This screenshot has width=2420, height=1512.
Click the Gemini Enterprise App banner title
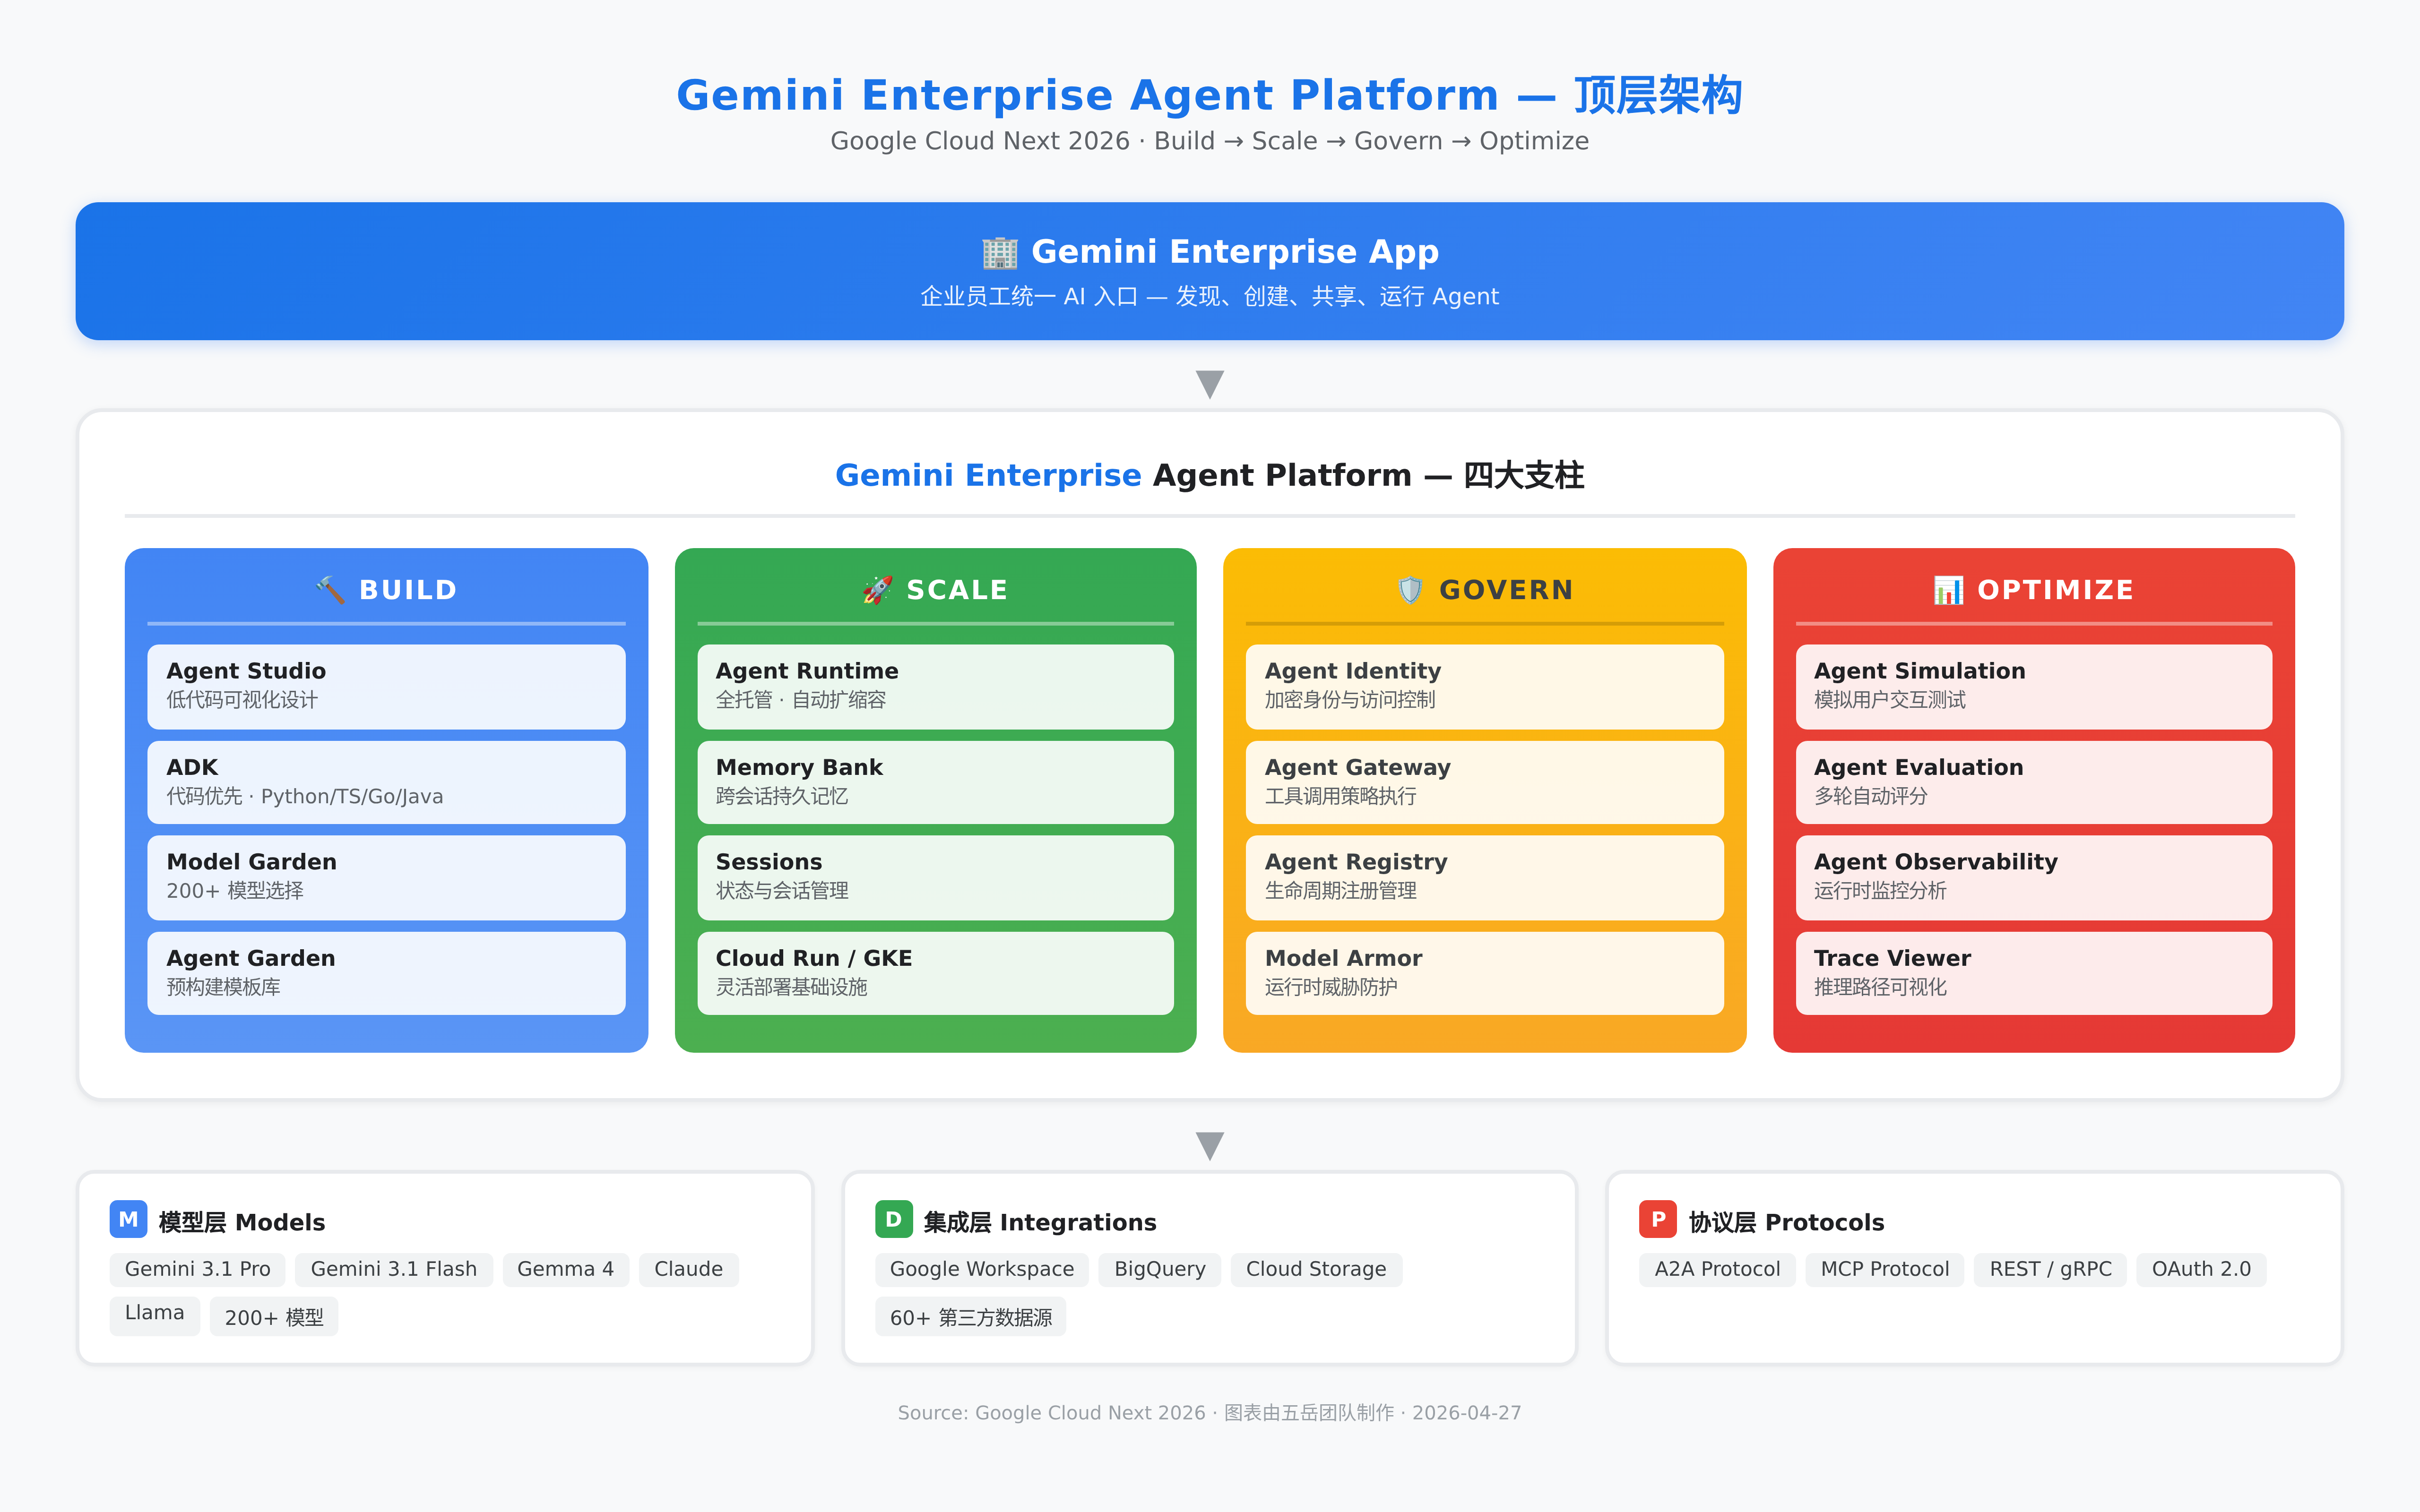tap(1235, 251)
